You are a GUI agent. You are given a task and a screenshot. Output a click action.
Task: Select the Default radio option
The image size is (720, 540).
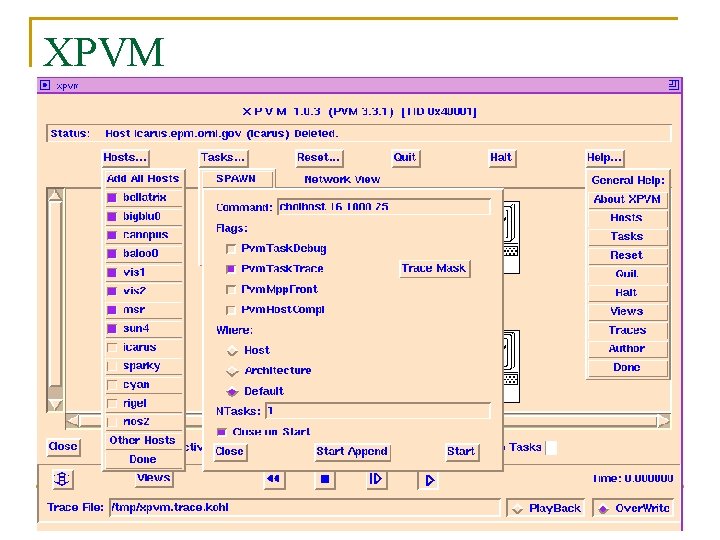coord(232,392)
